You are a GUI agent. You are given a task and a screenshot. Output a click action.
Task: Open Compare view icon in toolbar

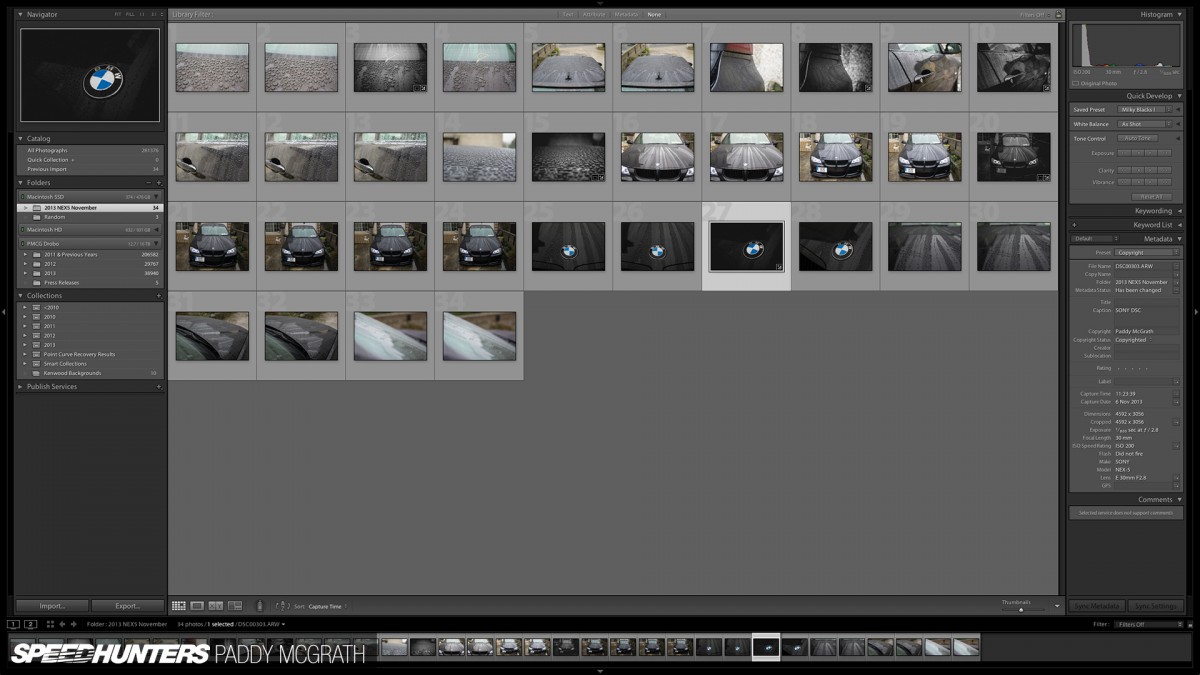pos(215,606)
